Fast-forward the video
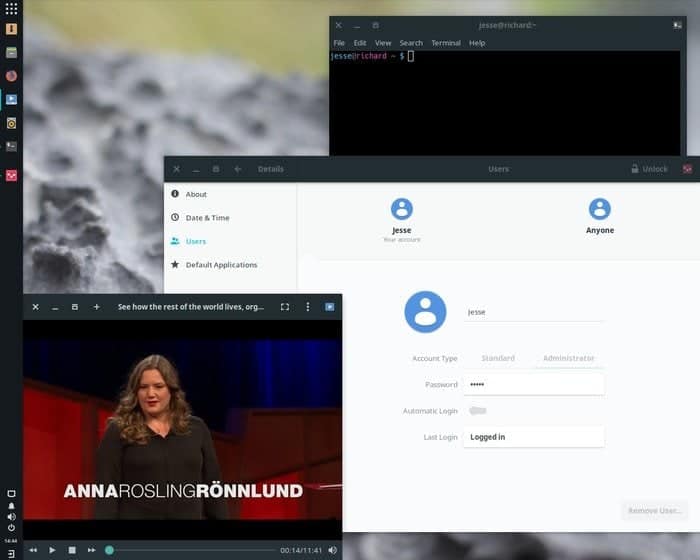The height and width of the screenshot is (560, 700). 91,550
